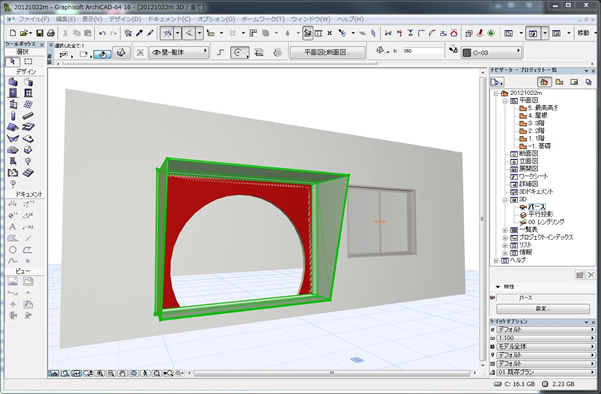Select the Beam tool in toolbox
The image size is (601, 394).
point(28,116)
